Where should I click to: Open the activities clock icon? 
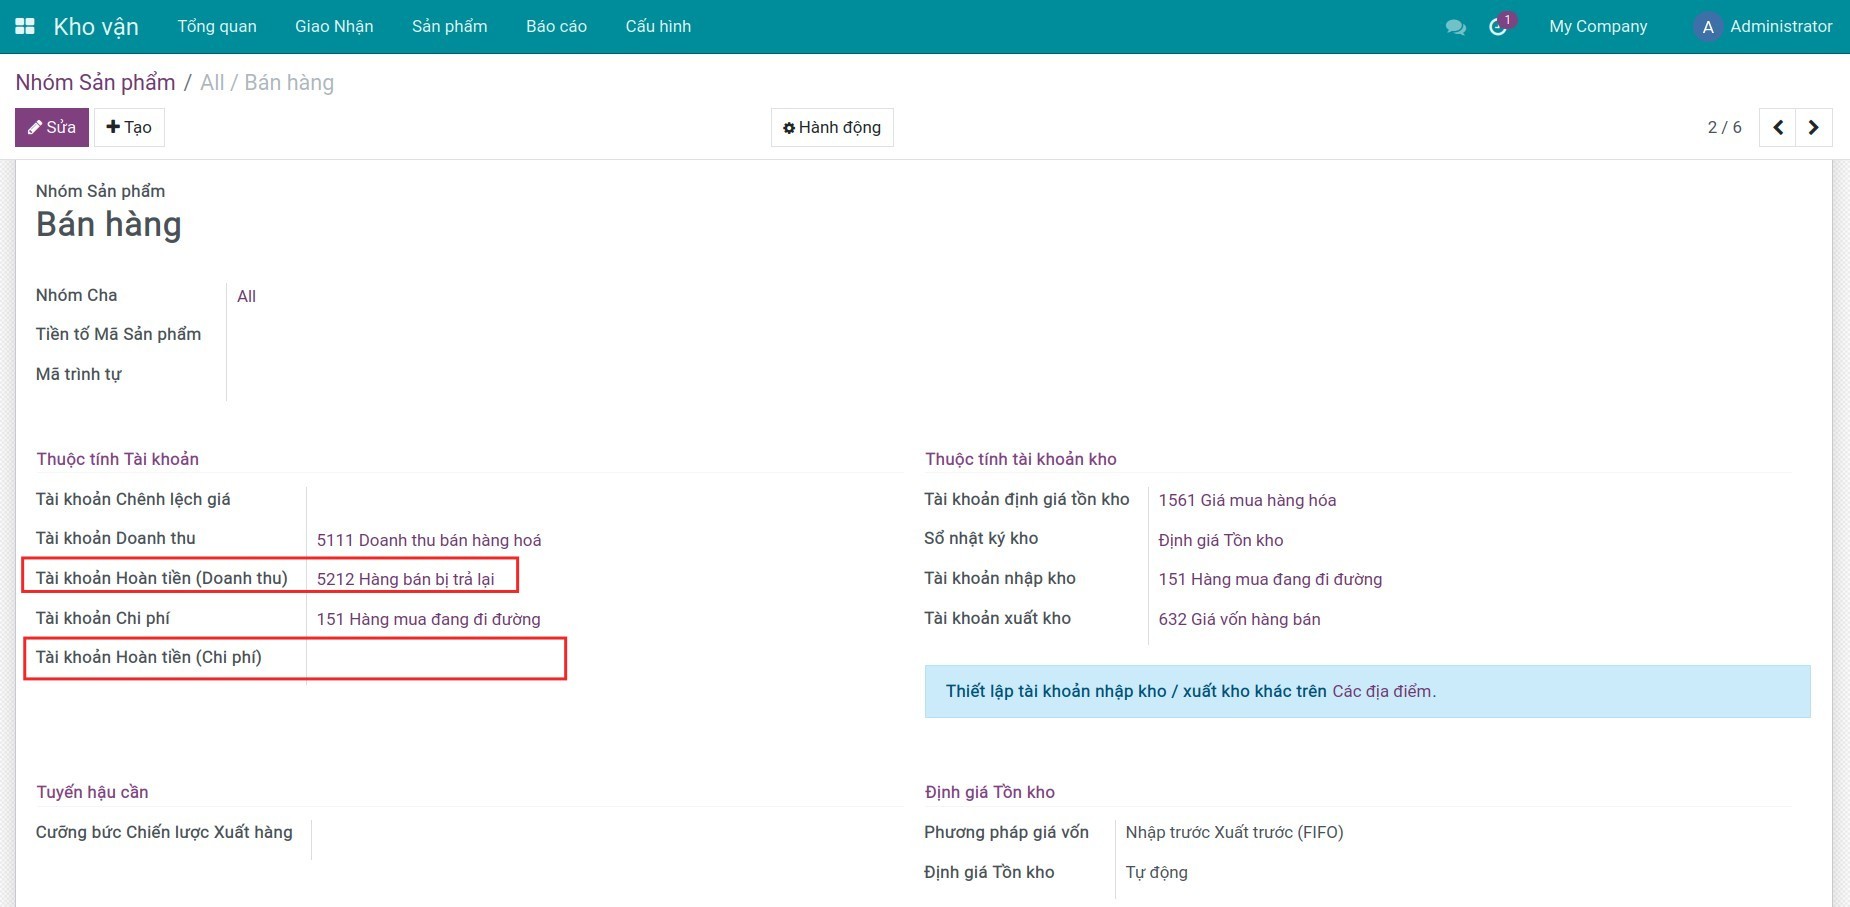click(x=1498, y=27)
